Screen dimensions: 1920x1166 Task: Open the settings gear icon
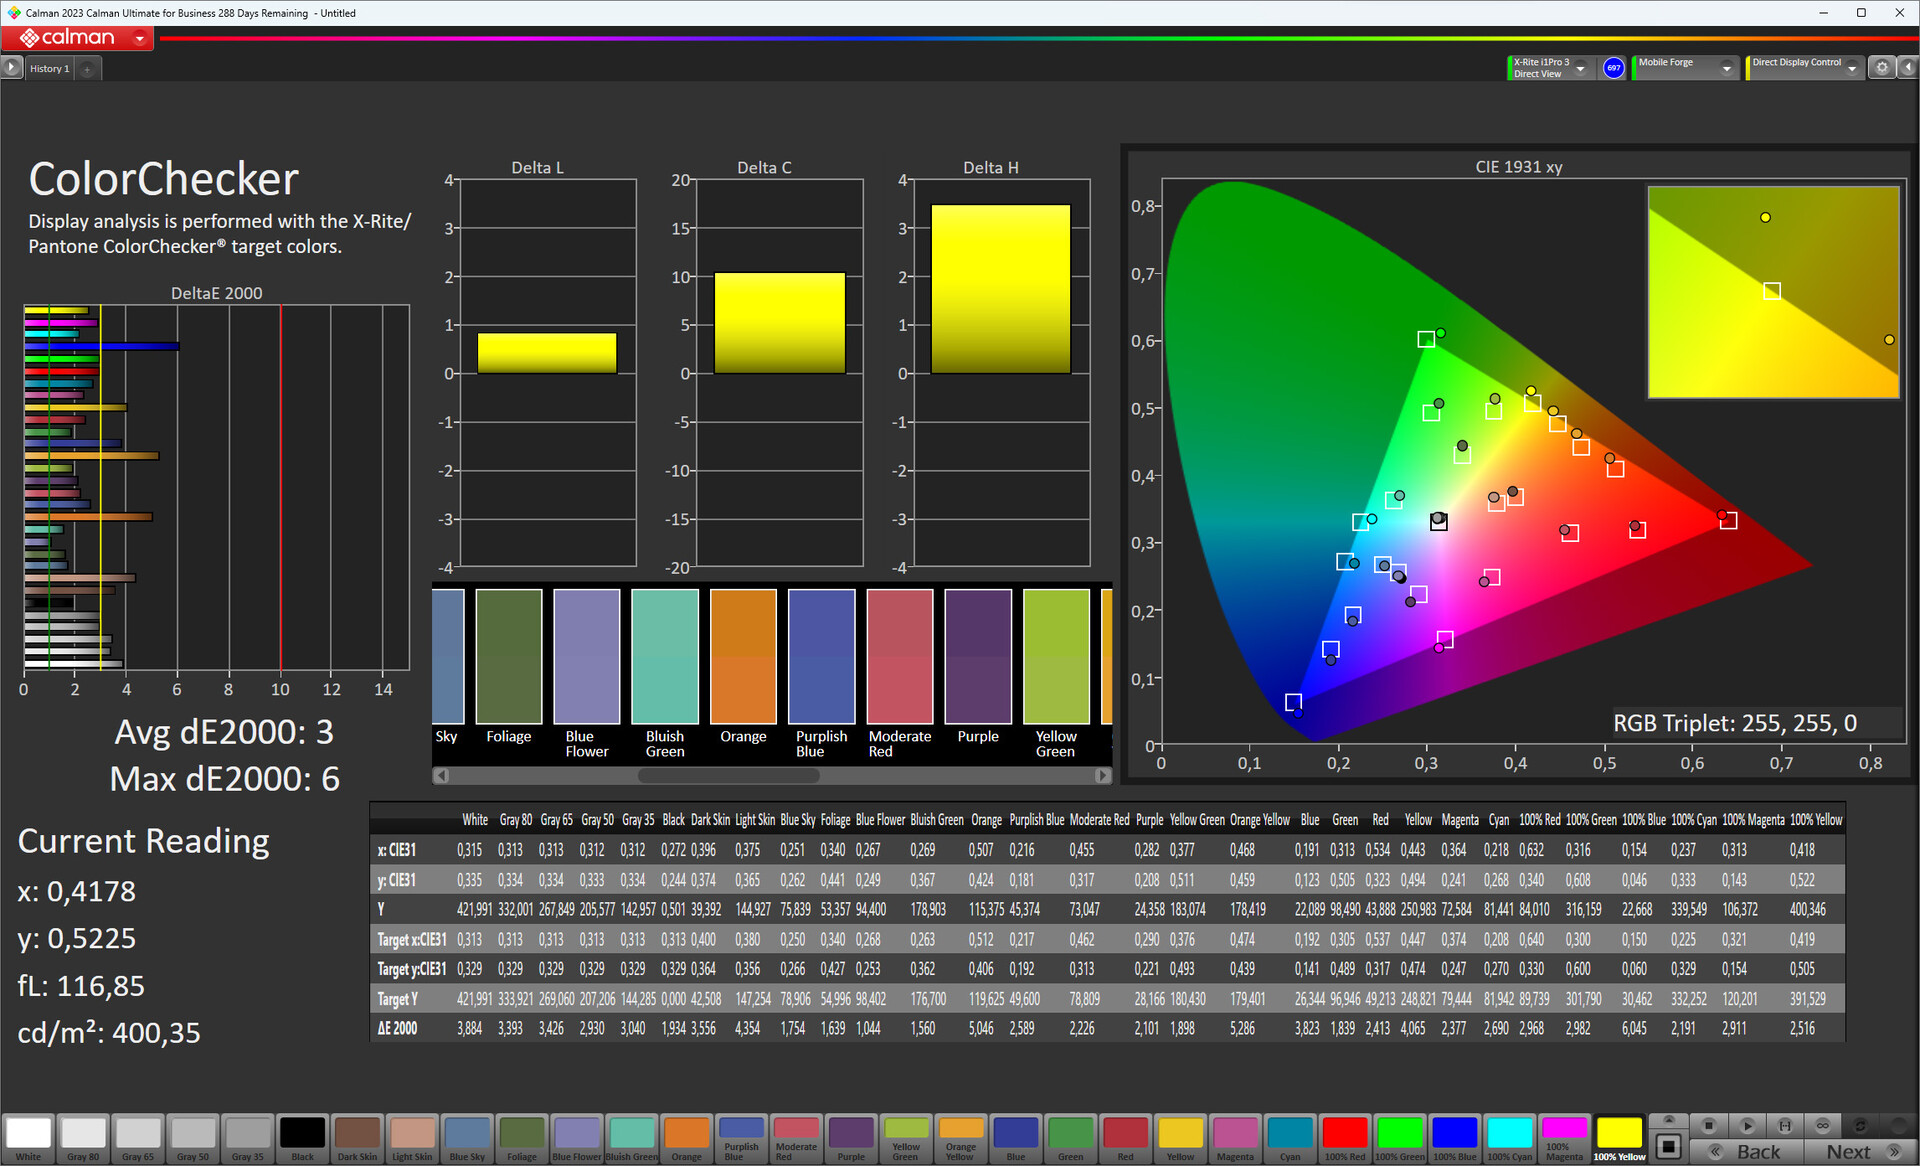[x=1882, y=68]
